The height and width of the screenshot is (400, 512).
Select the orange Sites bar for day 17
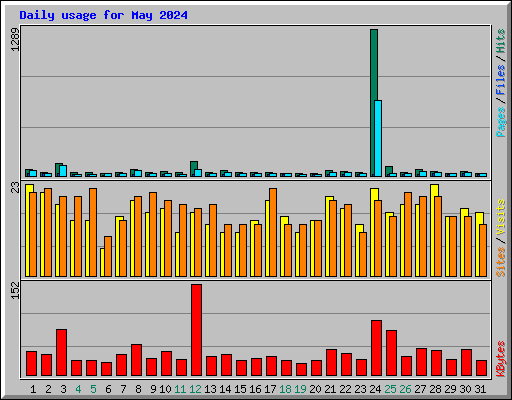click(x=273, y=232)
